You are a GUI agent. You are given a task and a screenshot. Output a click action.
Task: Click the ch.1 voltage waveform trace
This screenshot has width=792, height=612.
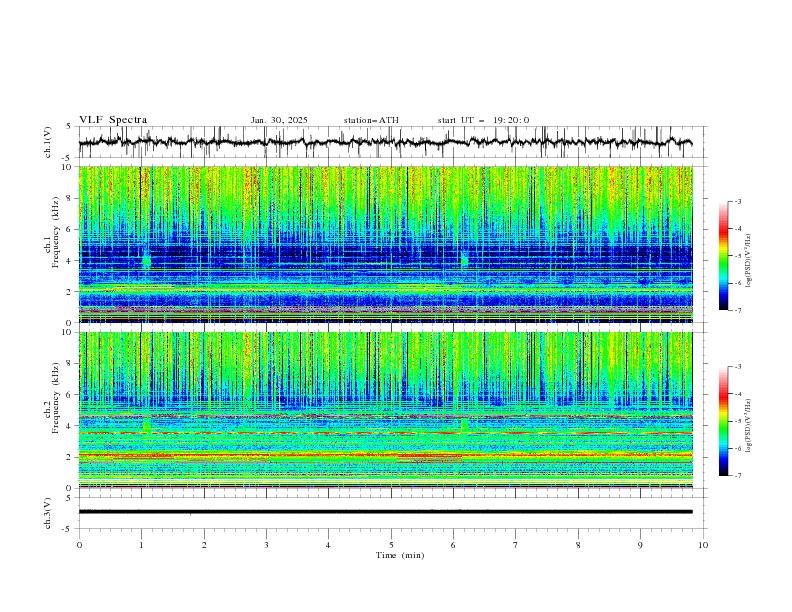pos(385,142)
